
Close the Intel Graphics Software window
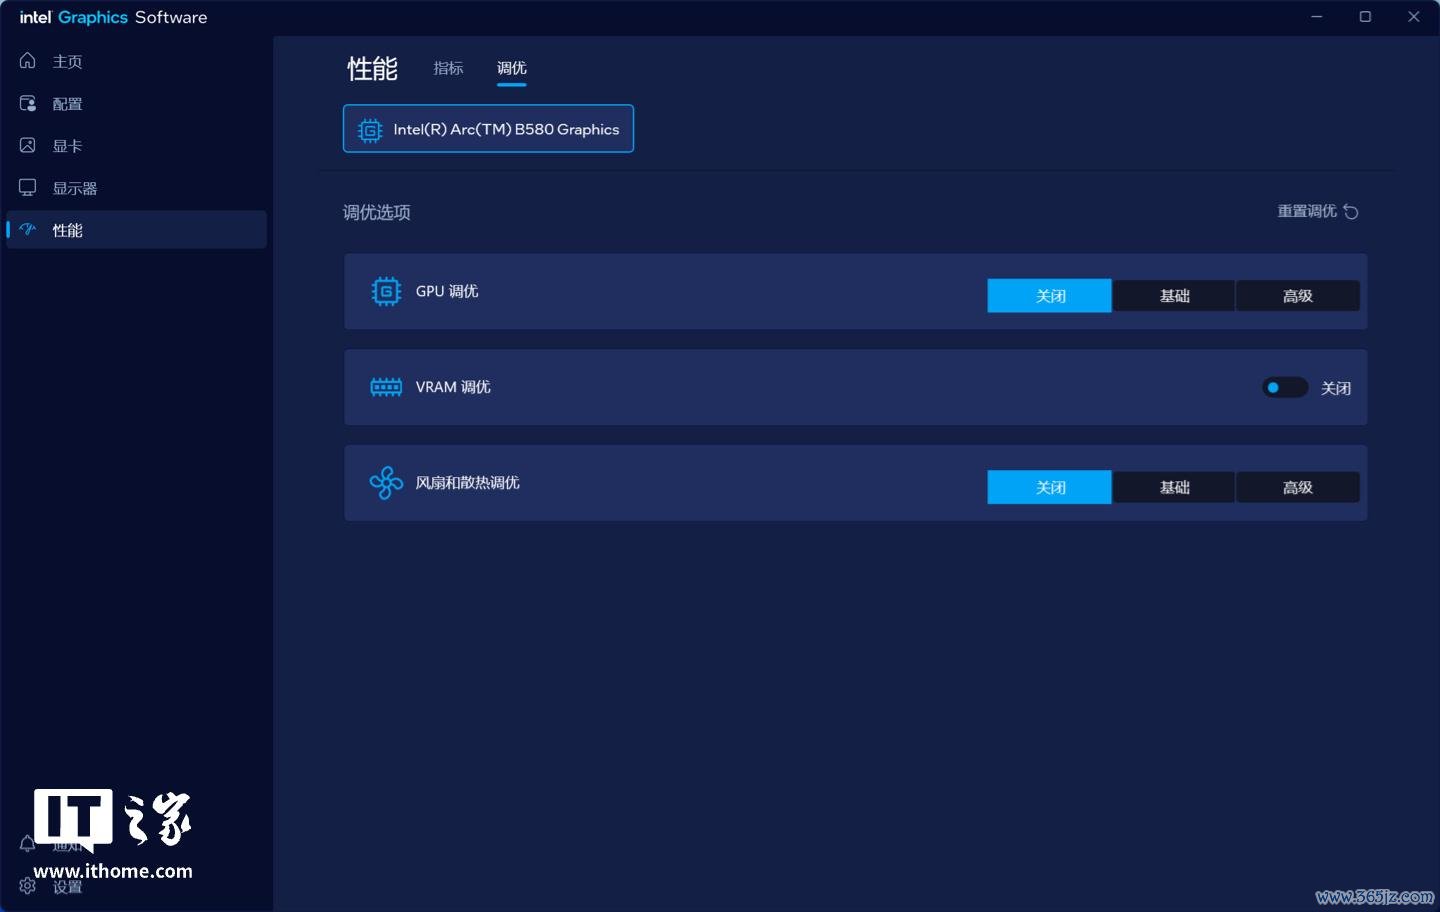(x=1414, y=17)
